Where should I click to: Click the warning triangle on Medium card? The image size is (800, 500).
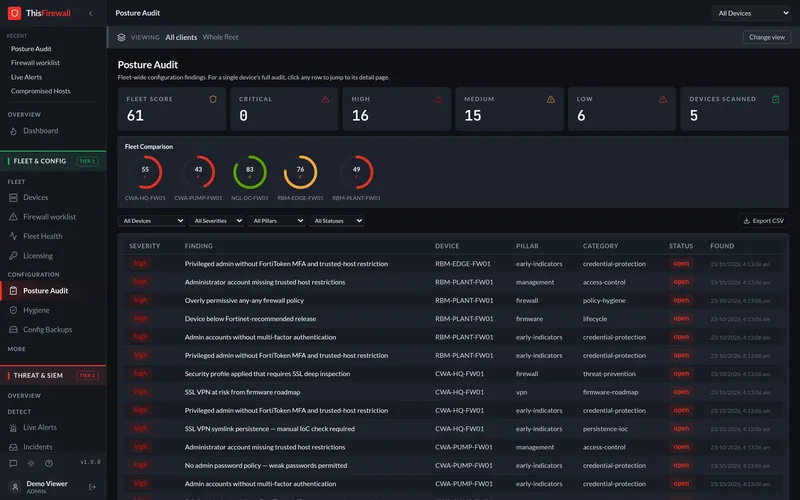click(551, 99)
